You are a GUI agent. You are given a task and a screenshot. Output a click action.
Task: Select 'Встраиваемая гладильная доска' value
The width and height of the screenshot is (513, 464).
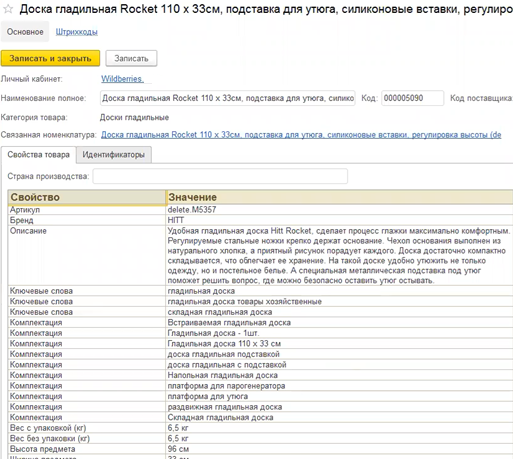(x=339, y=322)
